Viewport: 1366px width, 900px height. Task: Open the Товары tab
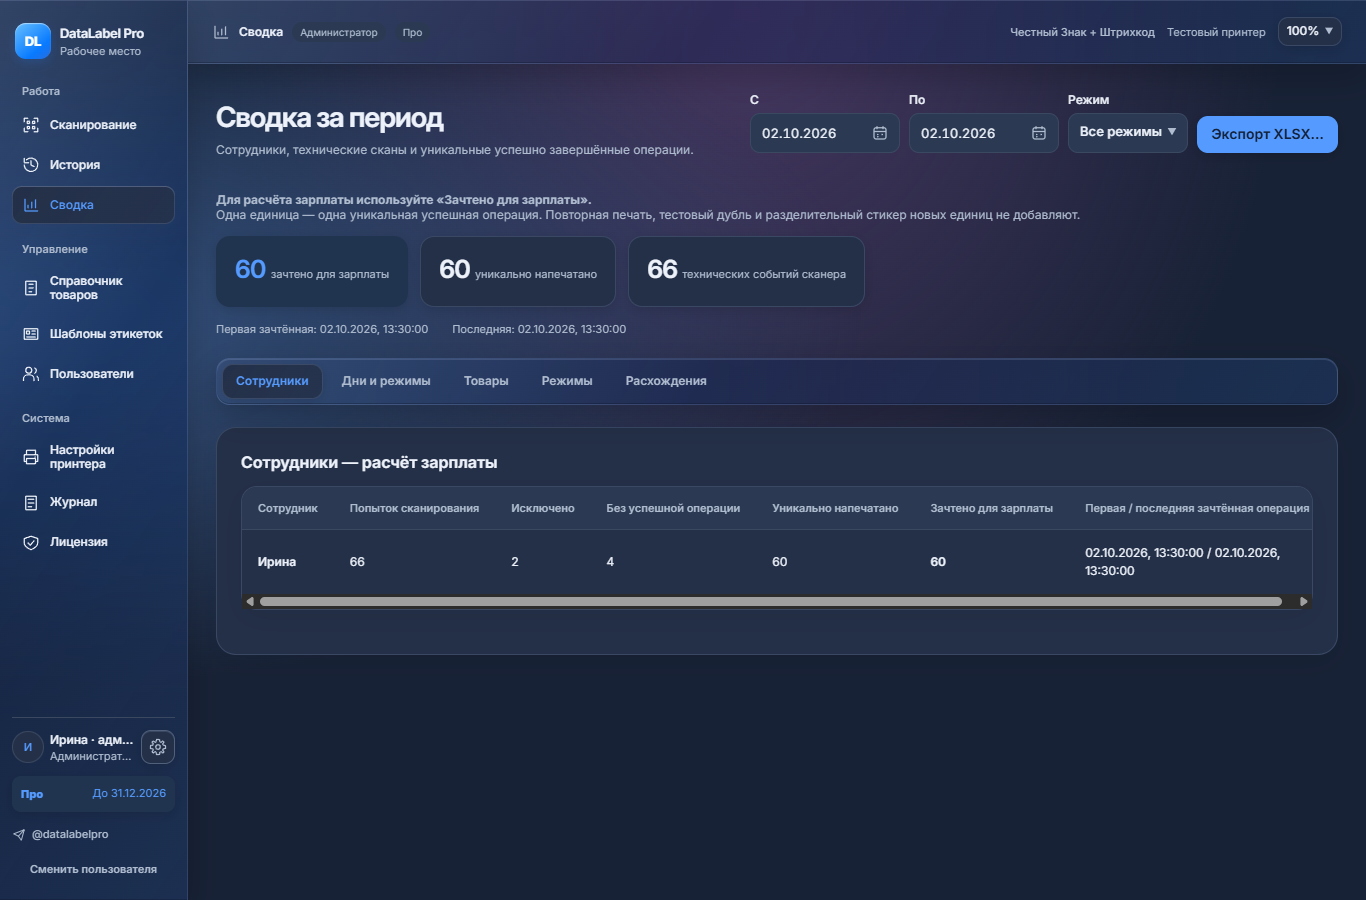tap(486, 381)
